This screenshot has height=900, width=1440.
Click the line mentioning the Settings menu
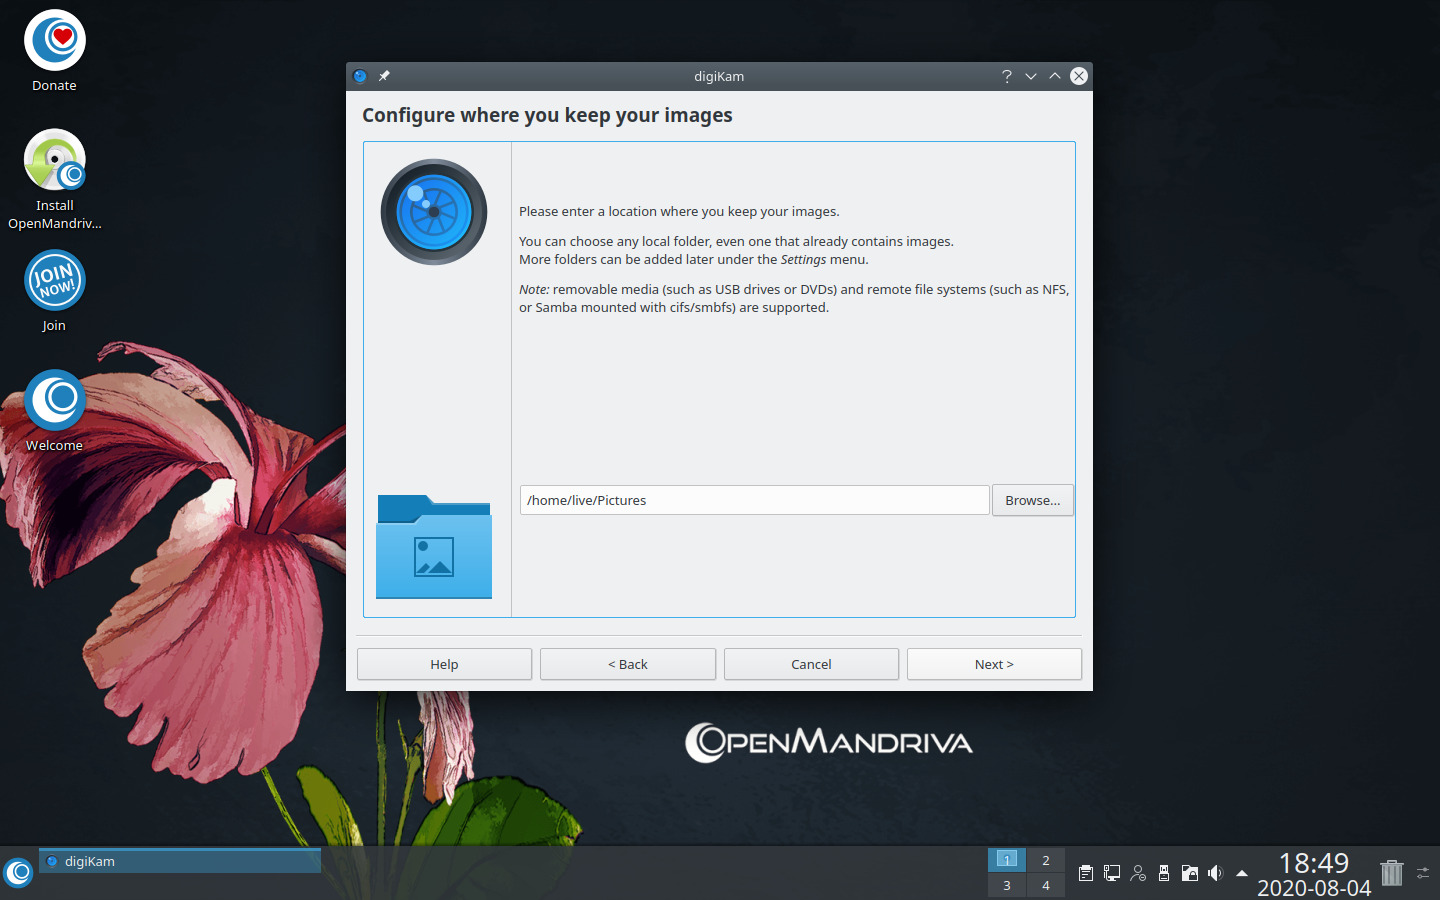tap(694, 259)
